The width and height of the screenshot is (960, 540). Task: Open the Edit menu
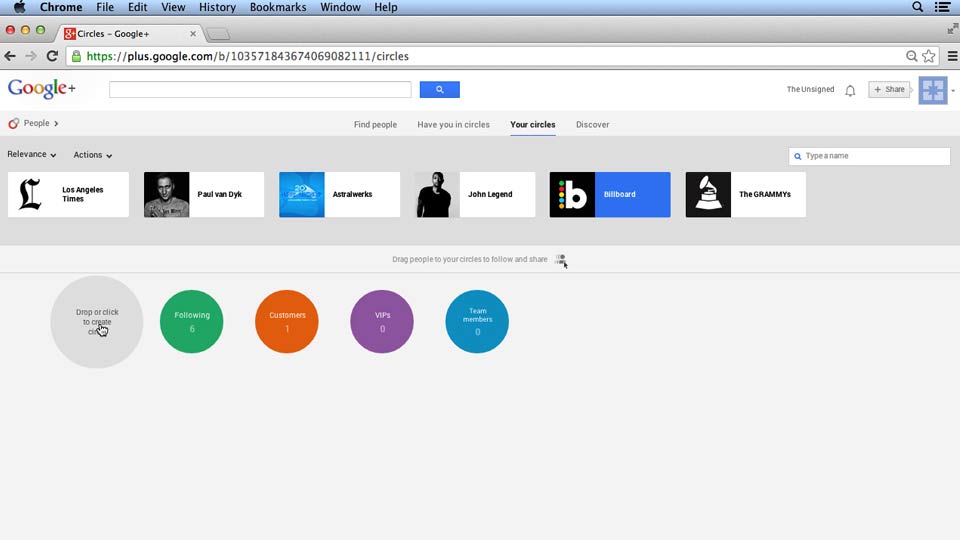click(137, 7)
